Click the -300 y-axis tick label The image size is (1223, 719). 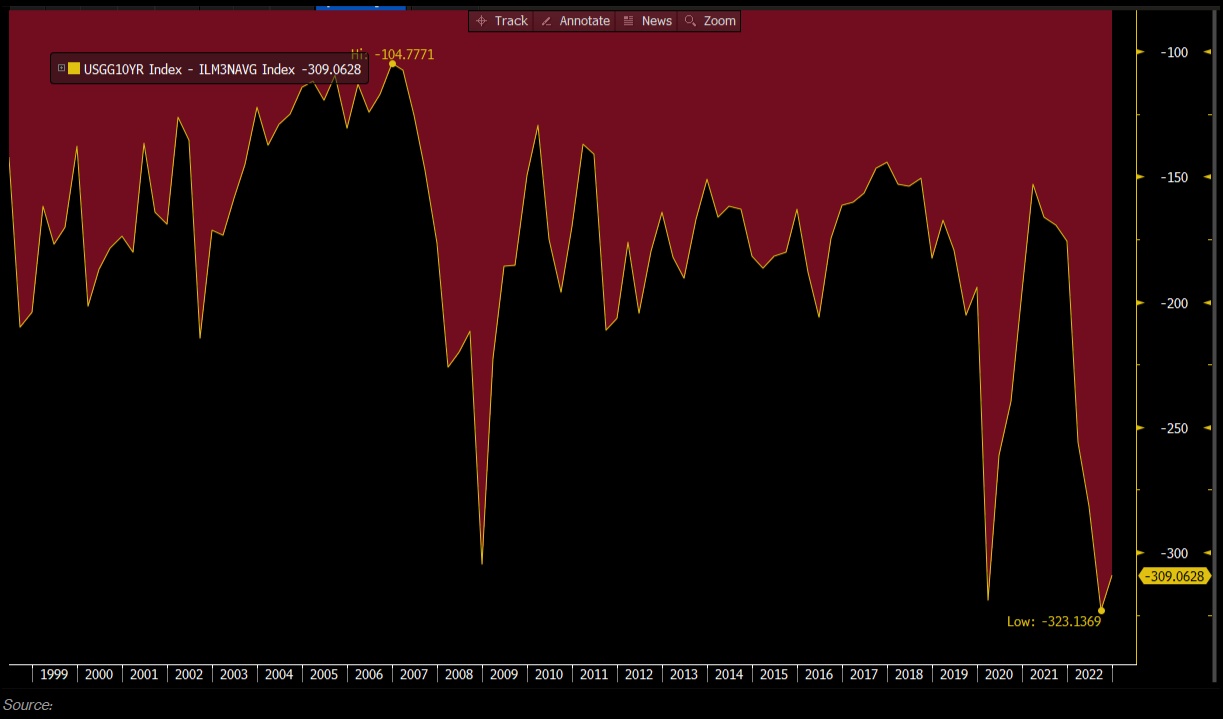click(1171, 553)
